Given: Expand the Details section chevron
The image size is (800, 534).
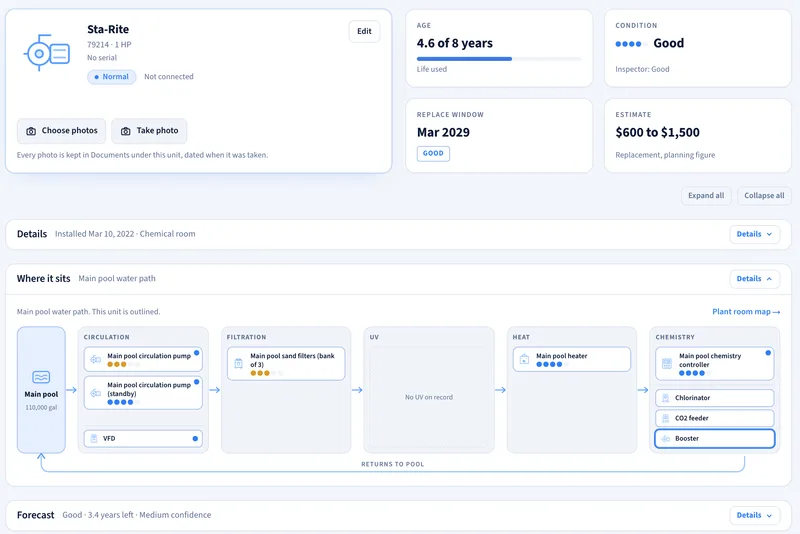Looking at the screenshot, I should click(769, 234).
